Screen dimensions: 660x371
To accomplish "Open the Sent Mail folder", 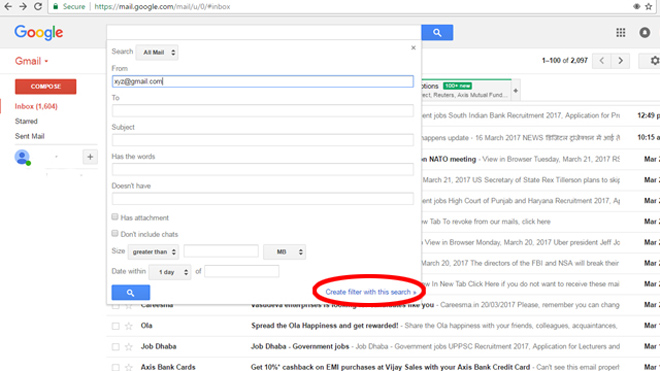I will point(29,136).
